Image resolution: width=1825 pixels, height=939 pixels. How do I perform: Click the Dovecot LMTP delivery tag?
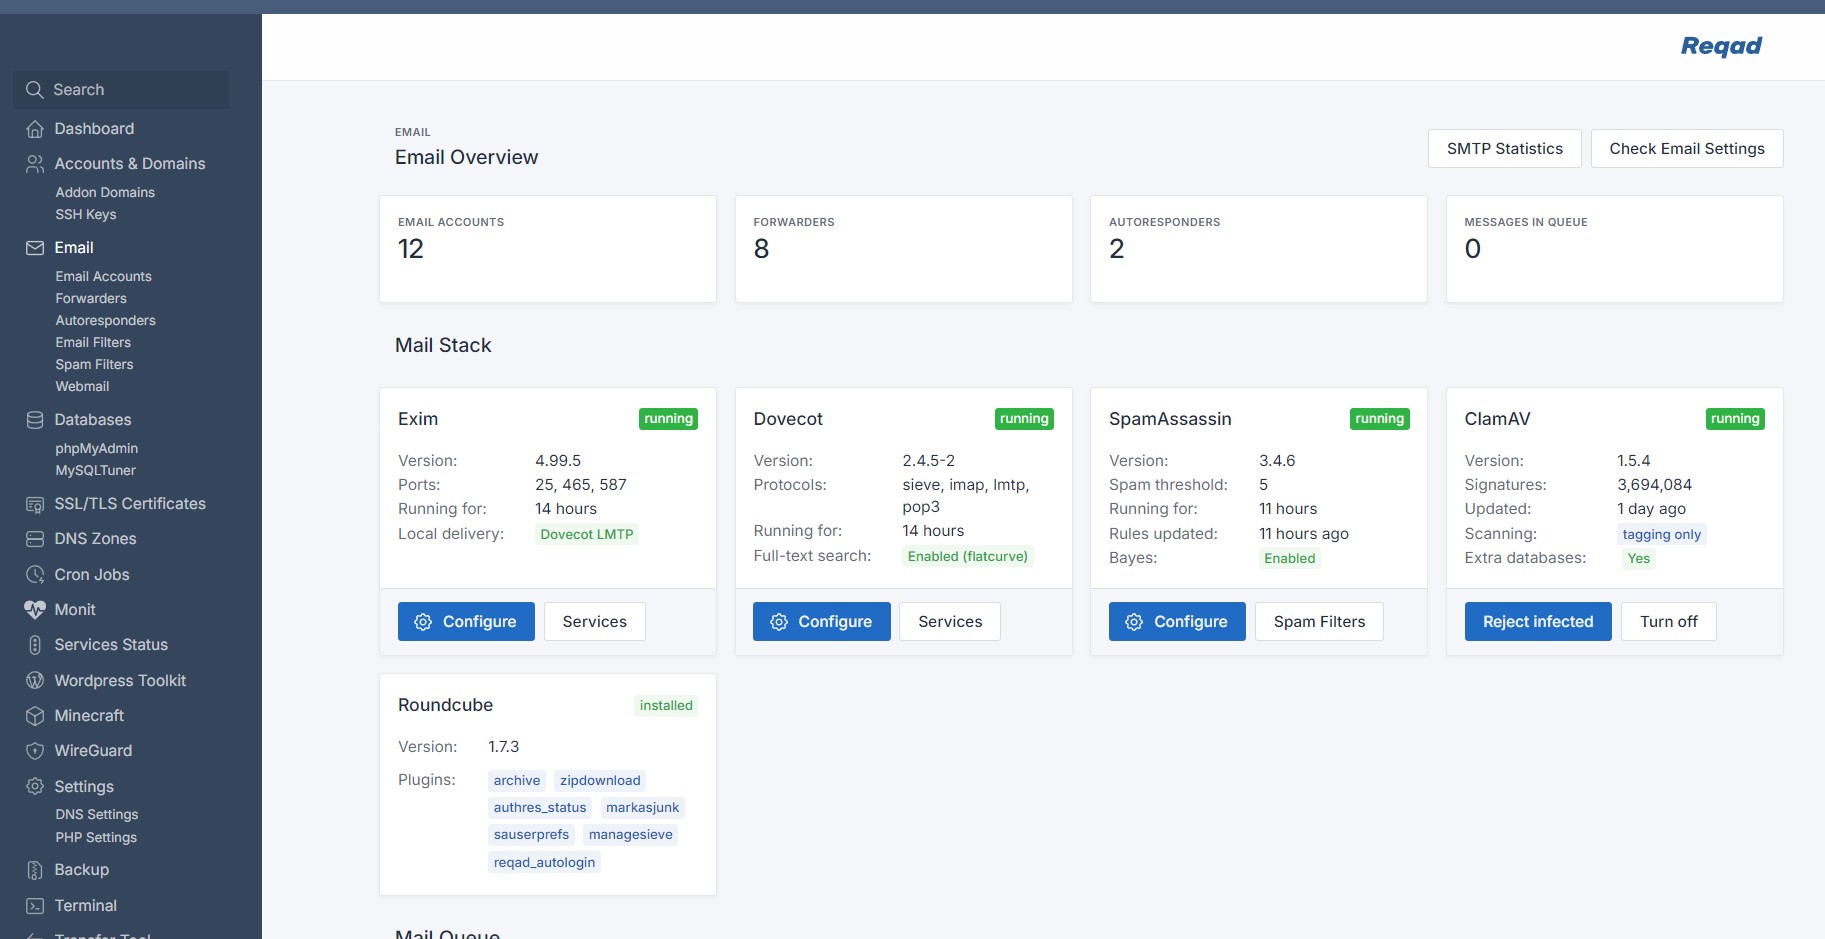[587, 535]
